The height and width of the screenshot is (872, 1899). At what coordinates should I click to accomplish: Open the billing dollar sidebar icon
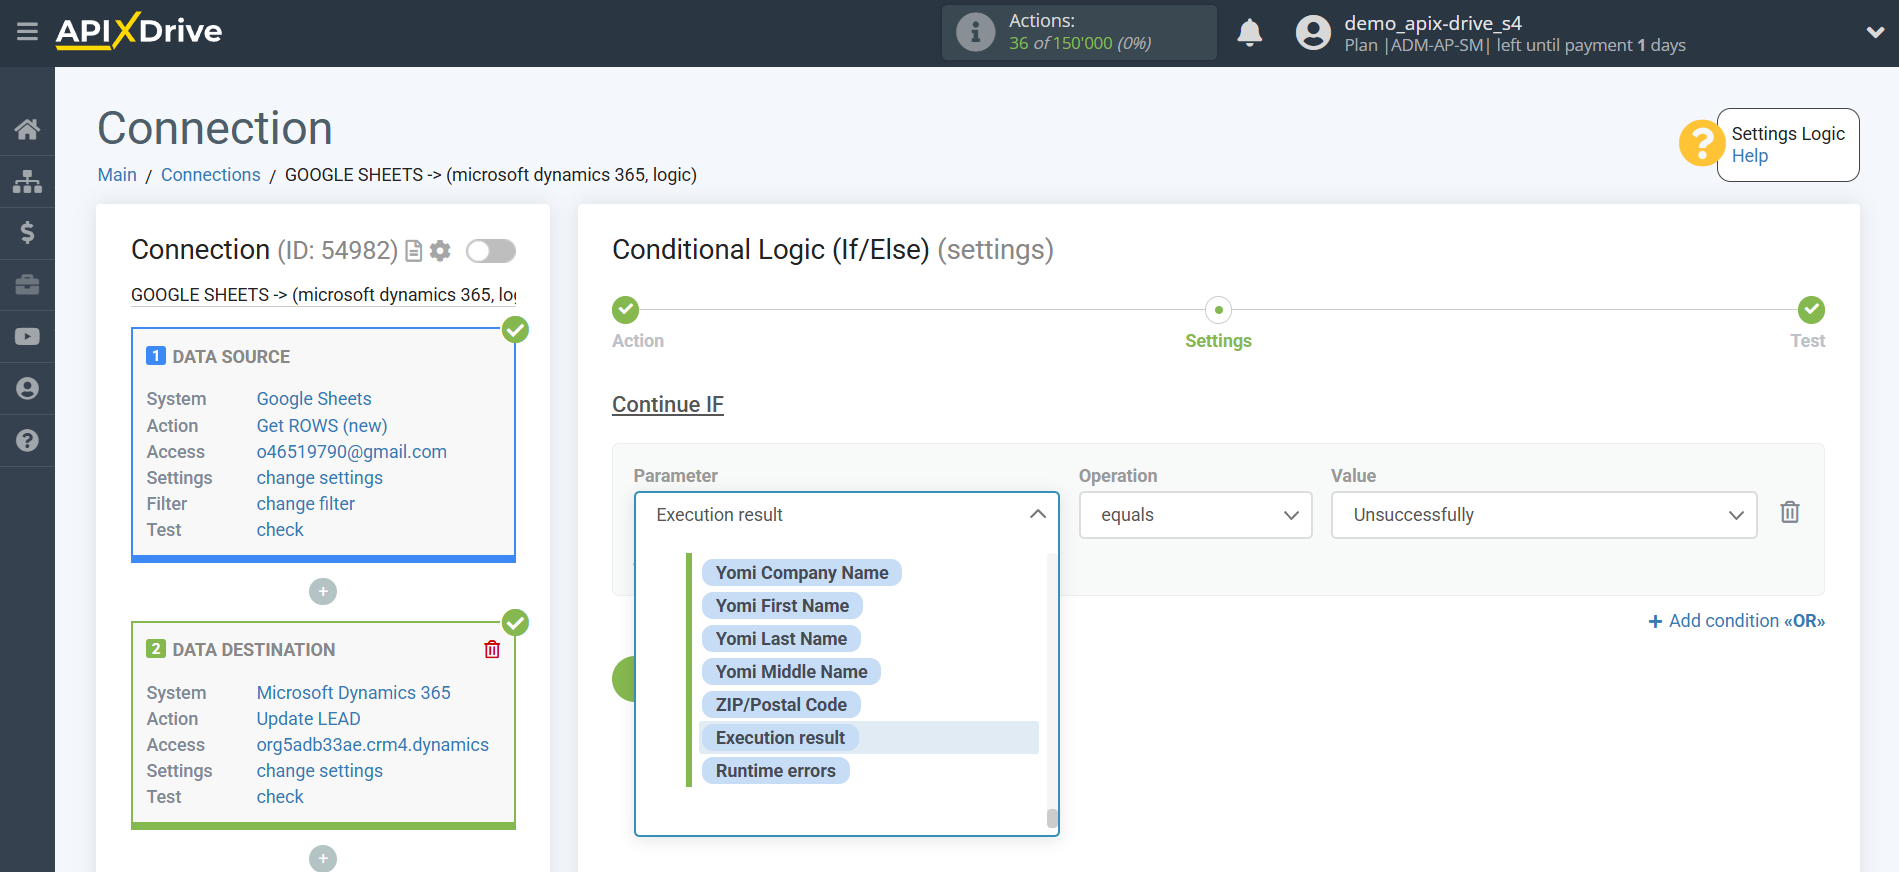tap(27, 233)
